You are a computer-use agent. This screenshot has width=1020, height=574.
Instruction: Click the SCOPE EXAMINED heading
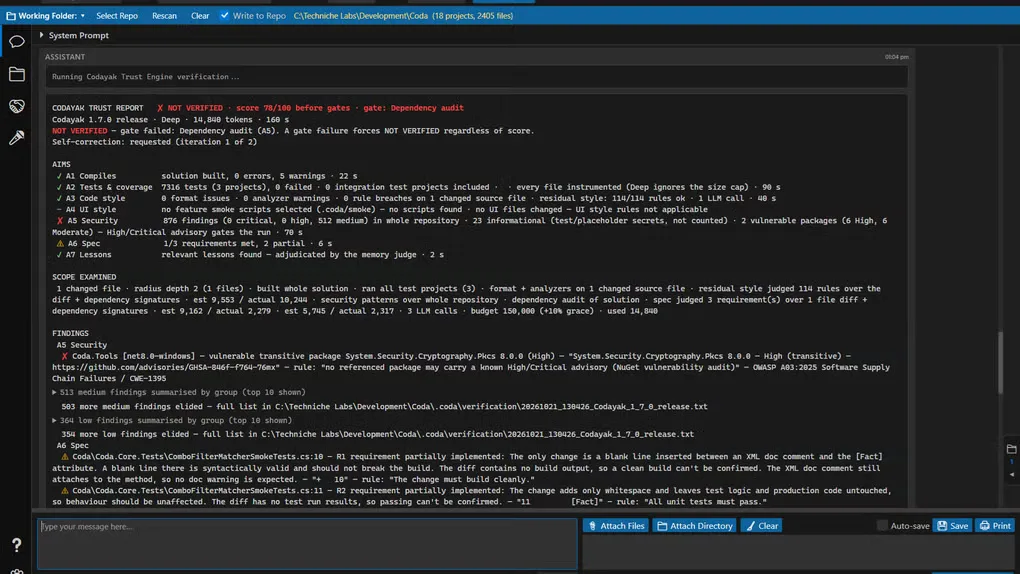click(x=84, y=277)
